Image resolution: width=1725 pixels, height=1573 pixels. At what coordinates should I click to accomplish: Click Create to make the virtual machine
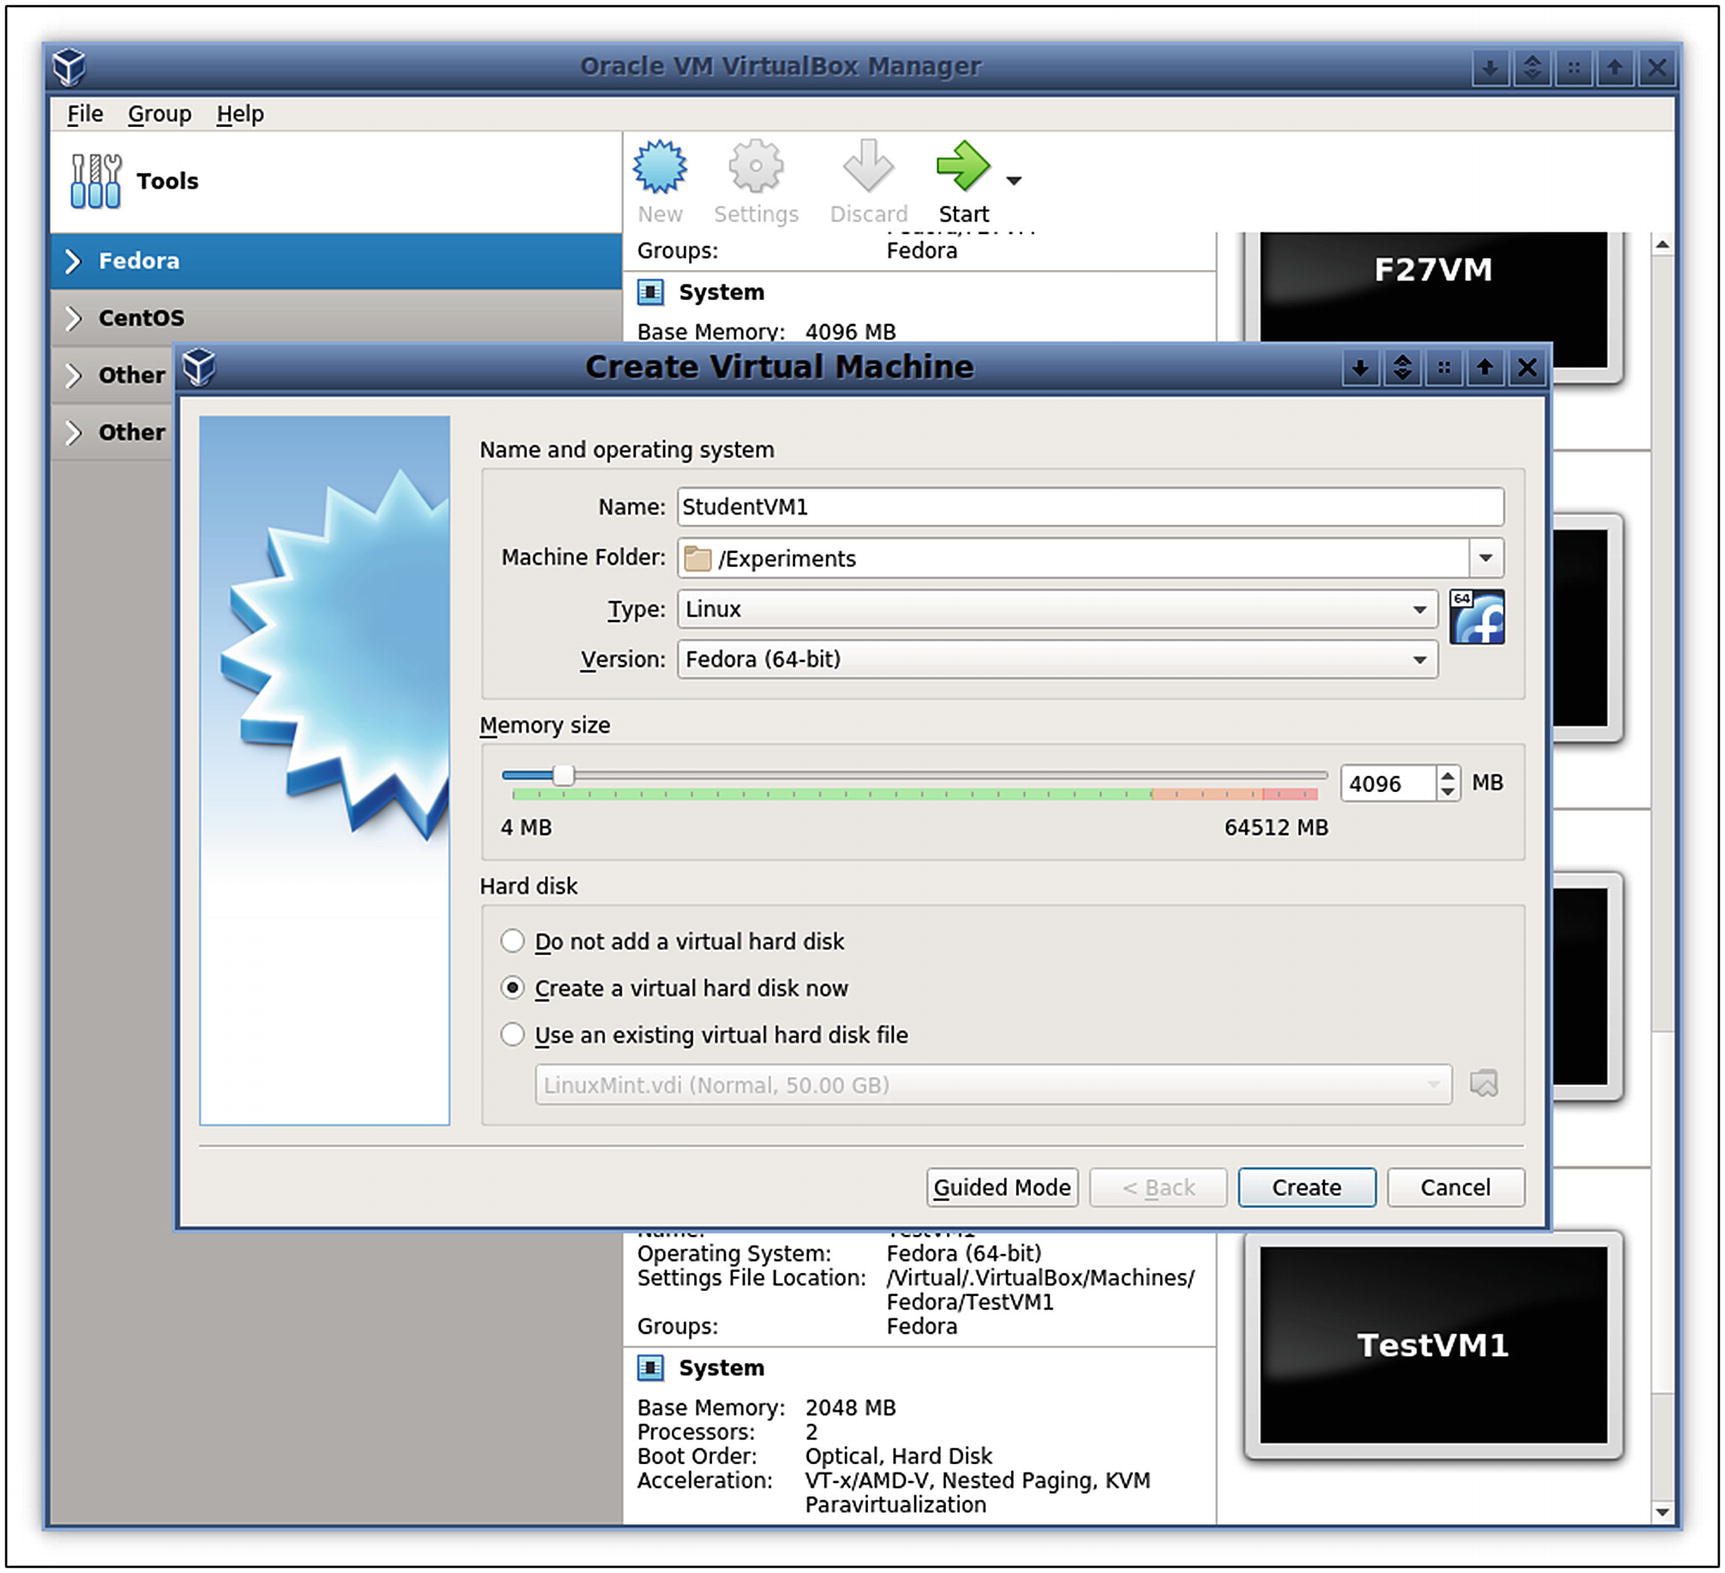pos(1307,1187)
